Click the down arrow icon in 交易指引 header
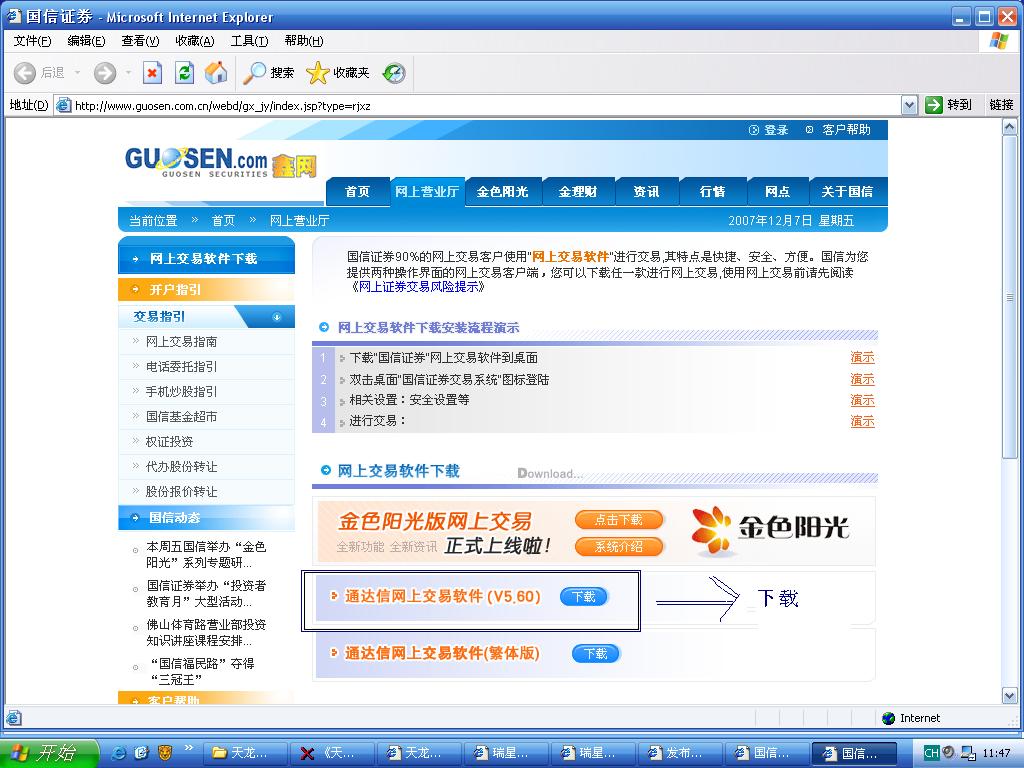Image resolution: width=1024 pixels, height=768 pixels. point(276,317)
